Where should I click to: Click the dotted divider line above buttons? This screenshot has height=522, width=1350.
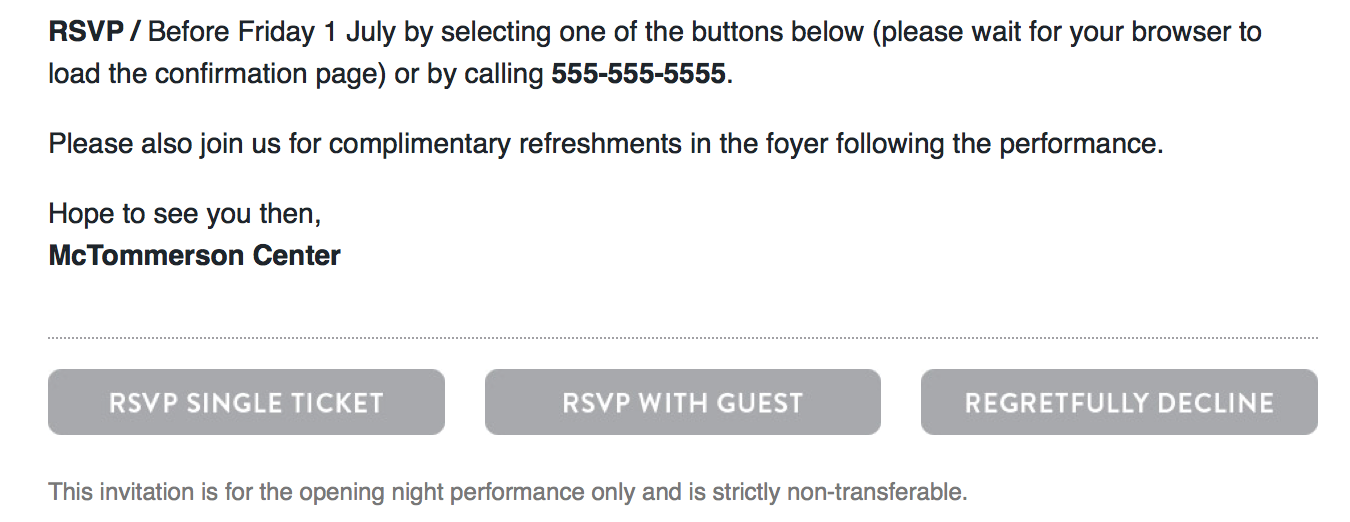click(x=683, y=338)
